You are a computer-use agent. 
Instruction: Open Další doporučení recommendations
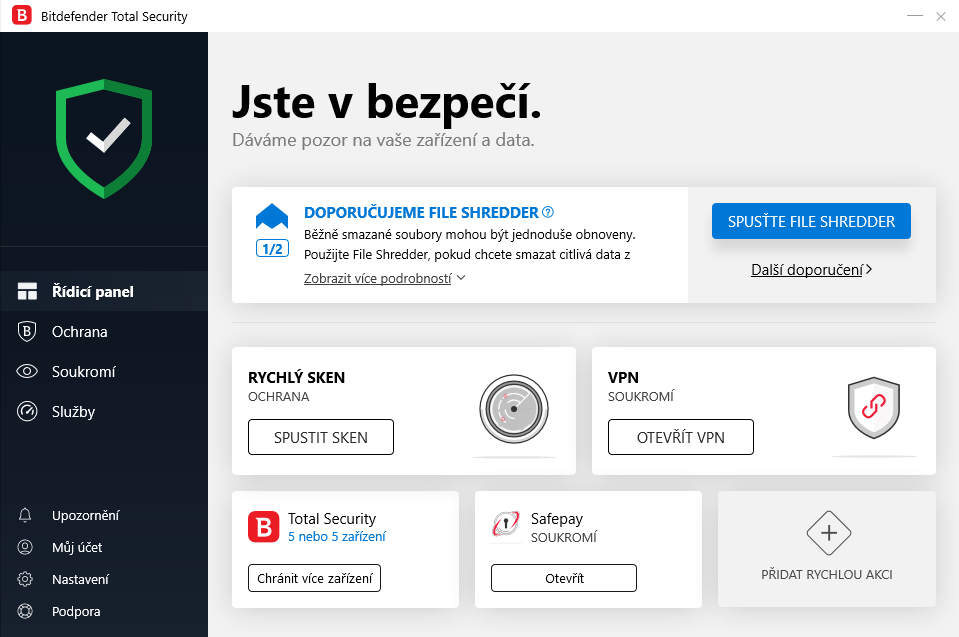pos(812,269)
